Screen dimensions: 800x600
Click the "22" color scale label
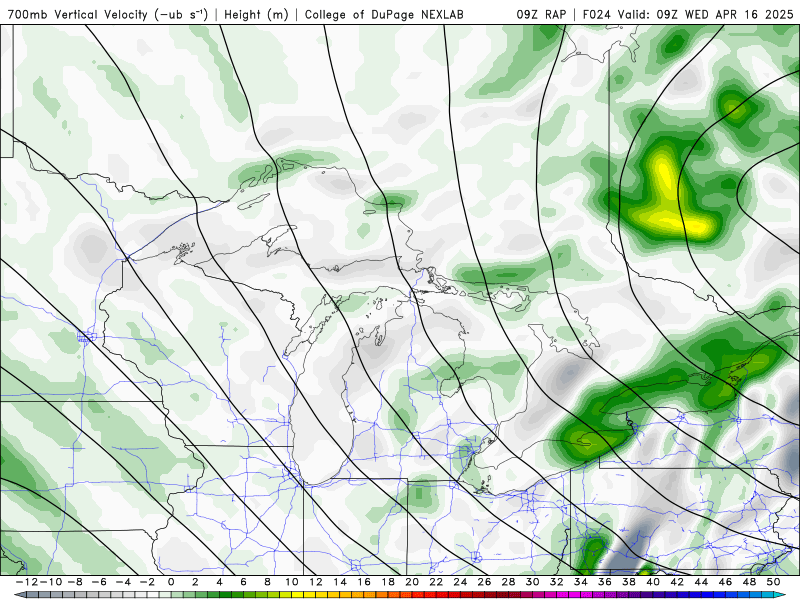click(x=436, y=582)
